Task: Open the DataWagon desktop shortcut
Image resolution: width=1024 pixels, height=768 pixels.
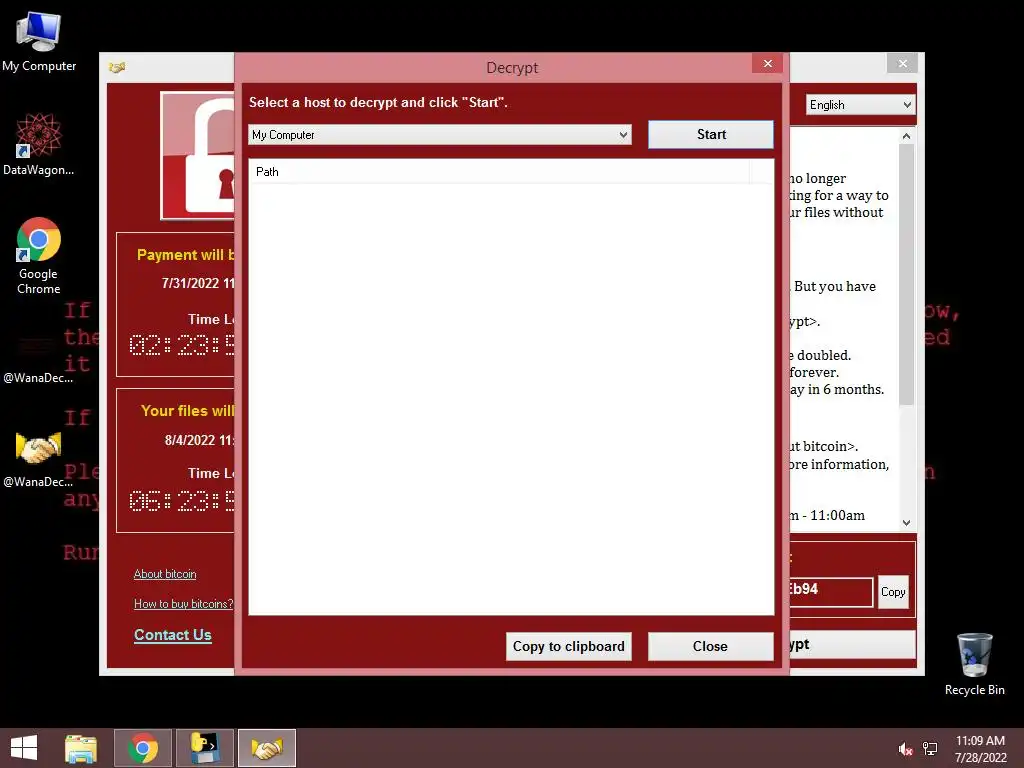Action: coord(39,144)
